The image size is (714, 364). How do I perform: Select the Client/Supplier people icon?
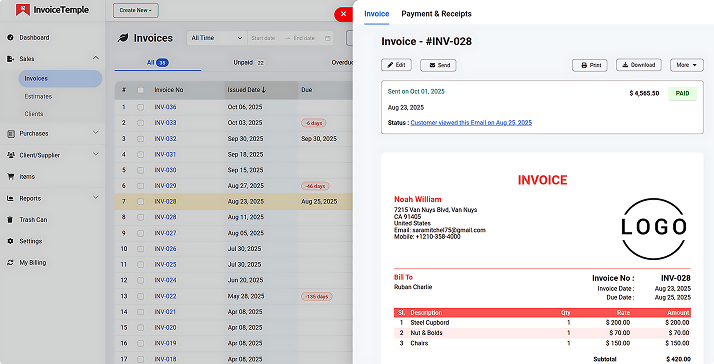click(10, 155)
